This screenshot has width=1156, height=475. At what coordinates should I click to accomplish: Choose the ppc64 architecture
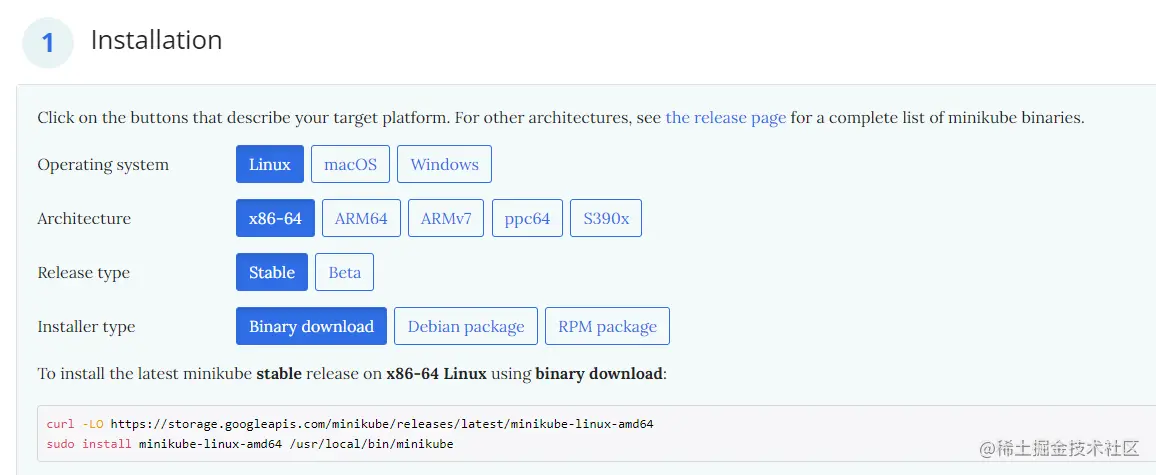pyautogui.click(x=527, y=218)
